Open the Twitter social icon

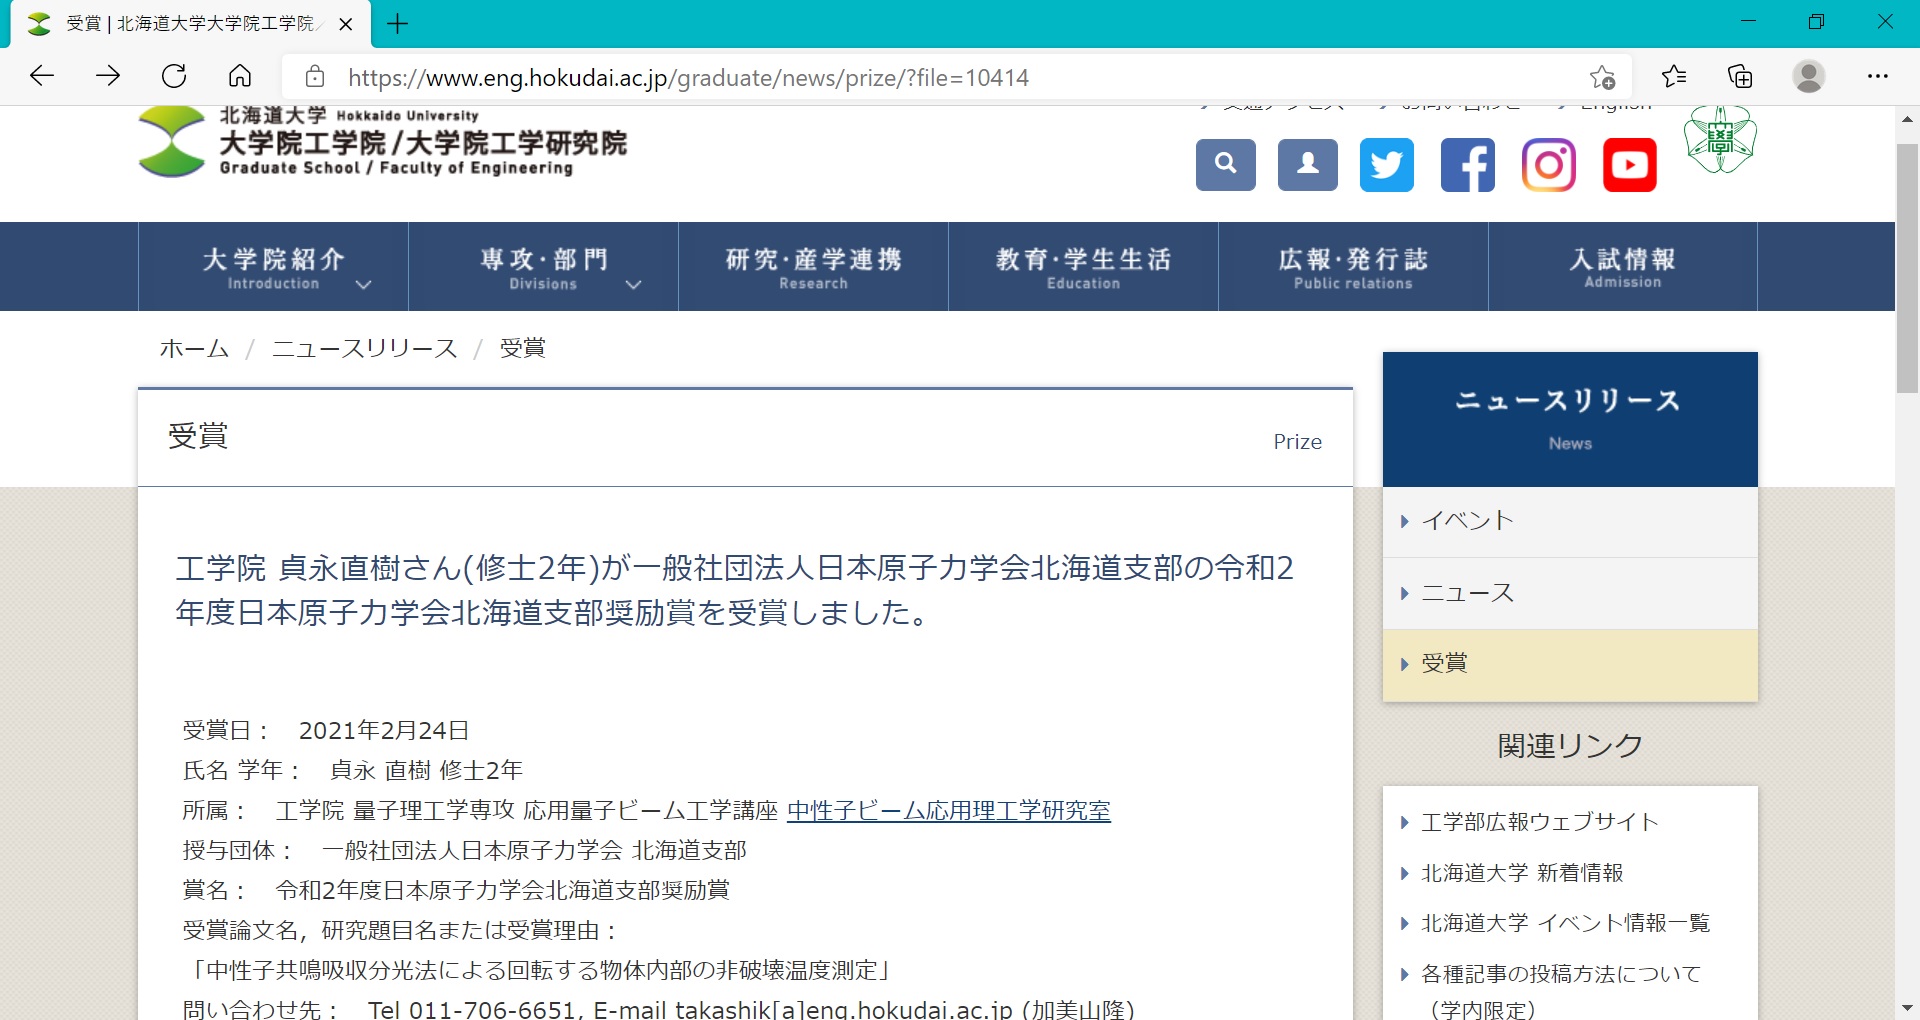coord(1387,164)
